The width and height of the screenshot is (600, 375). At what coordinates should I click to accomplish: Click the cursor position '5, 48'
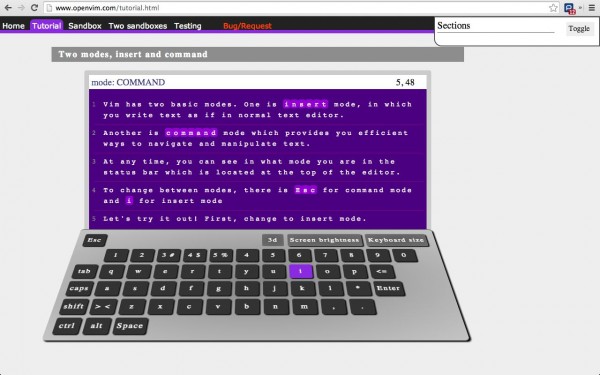405,82
